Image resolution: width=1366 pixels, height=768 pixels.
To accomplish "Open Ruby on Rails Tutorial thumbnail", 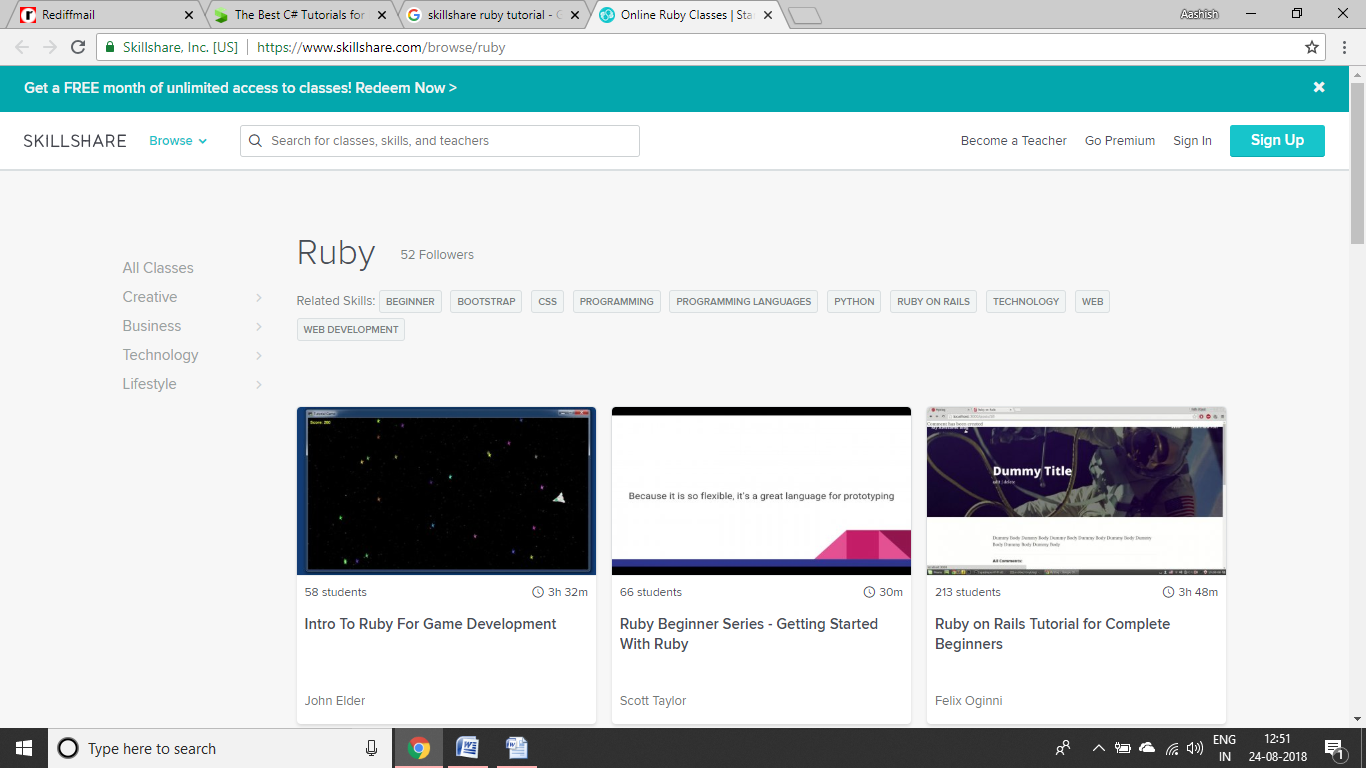I will pos(1076,491).
